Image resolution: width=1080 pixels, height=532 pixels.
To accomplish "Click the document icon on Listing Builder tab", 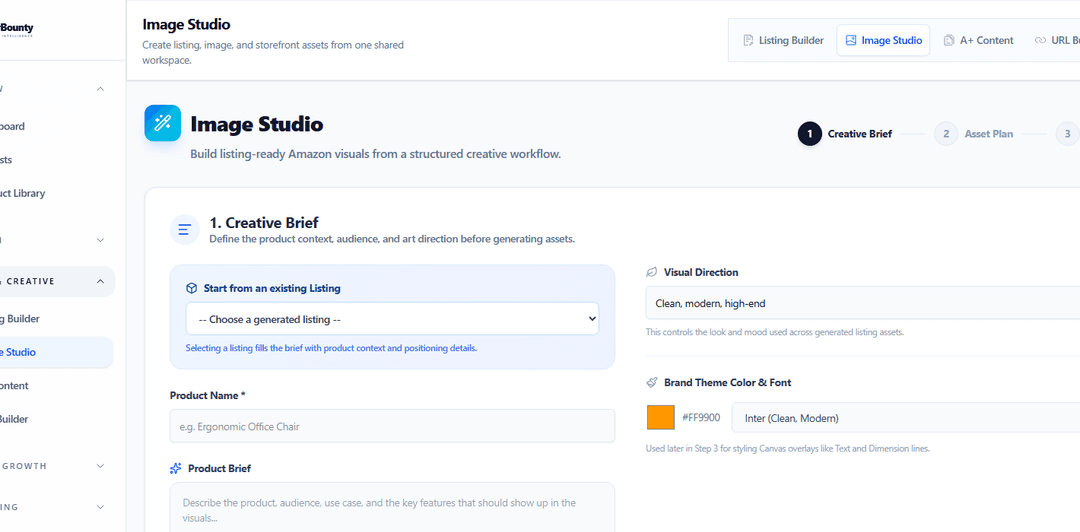I will [x=748, y=41].
